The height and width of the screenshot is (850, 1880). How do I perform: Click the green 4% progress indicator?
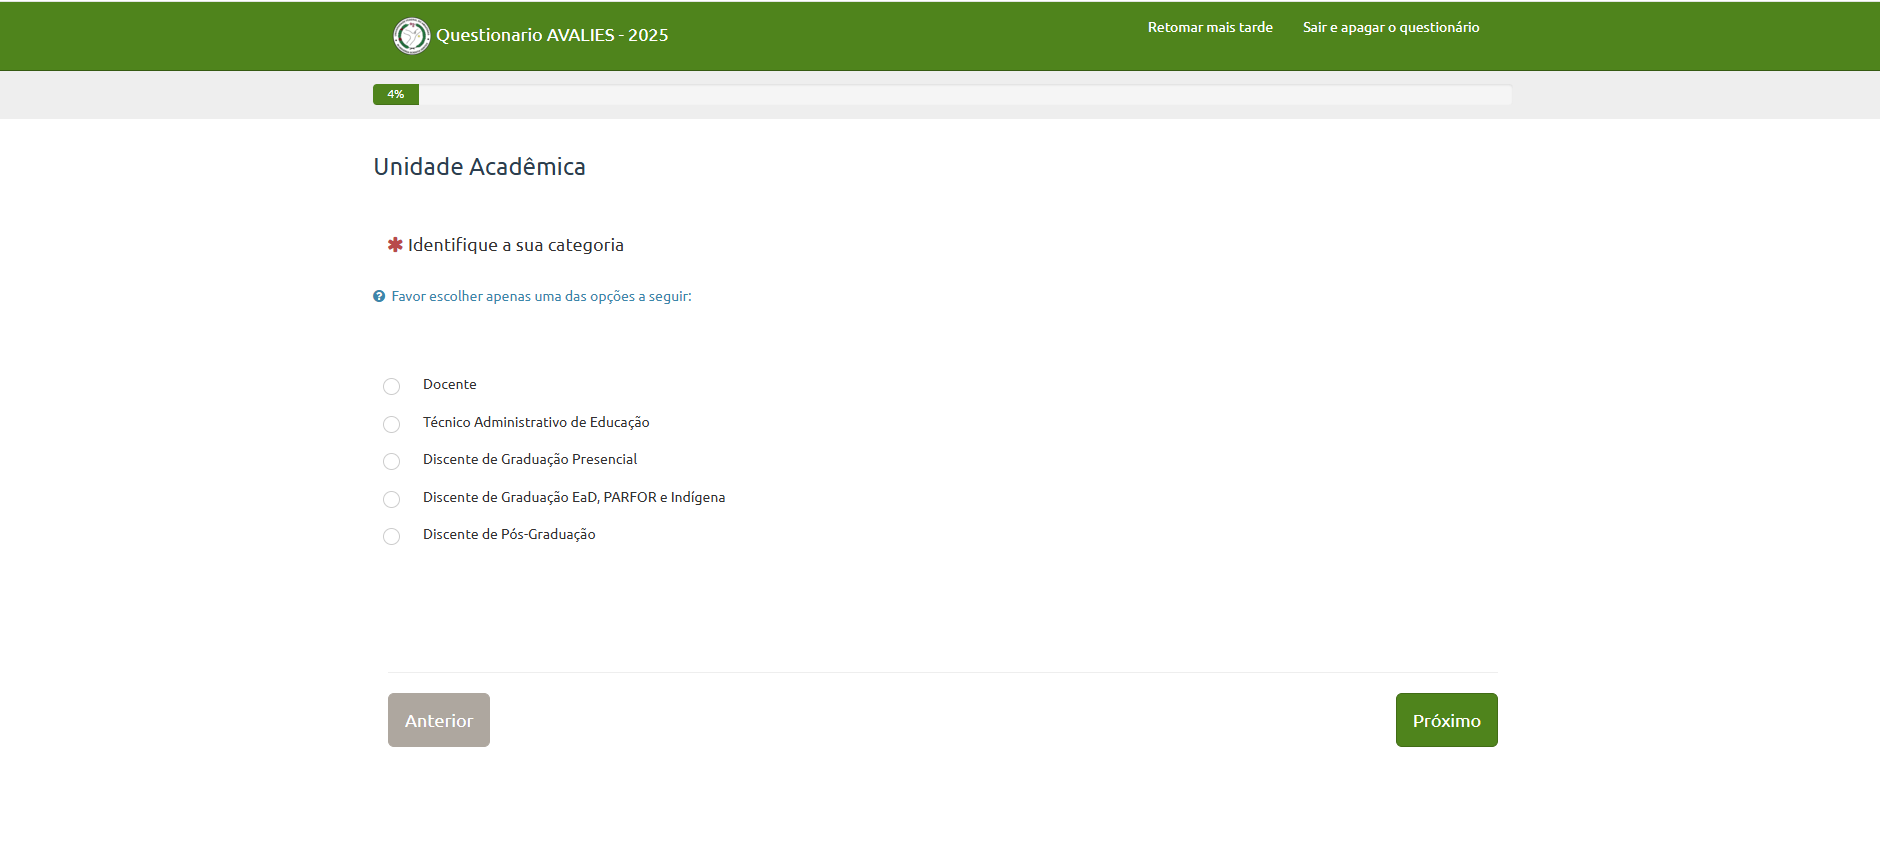pos(396,95)
